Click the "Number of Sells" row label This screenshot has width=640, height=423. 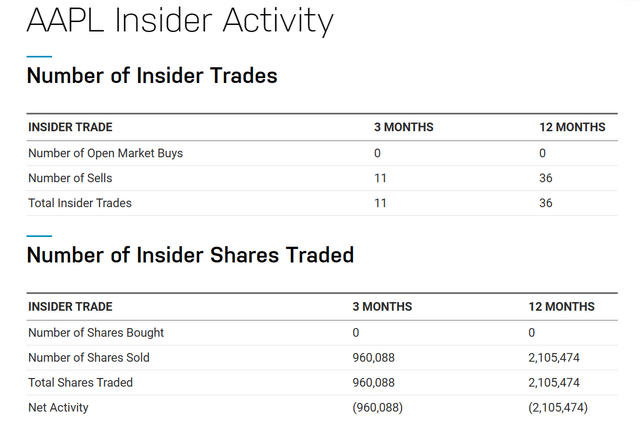coord(70,178)
